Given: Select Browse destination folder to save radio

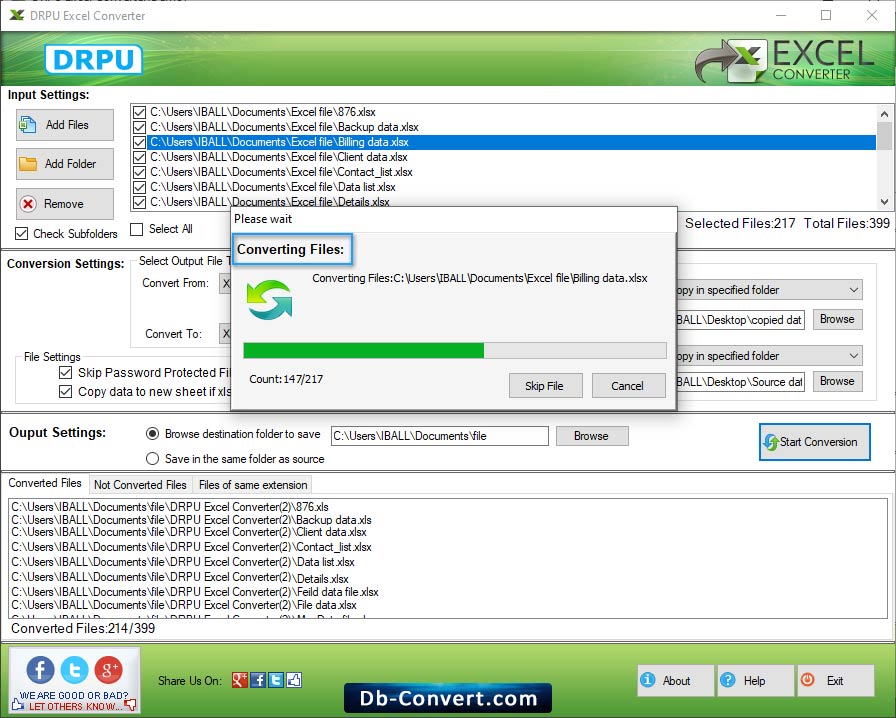Looking at the screenshot, I should click(x=153, y=434).
